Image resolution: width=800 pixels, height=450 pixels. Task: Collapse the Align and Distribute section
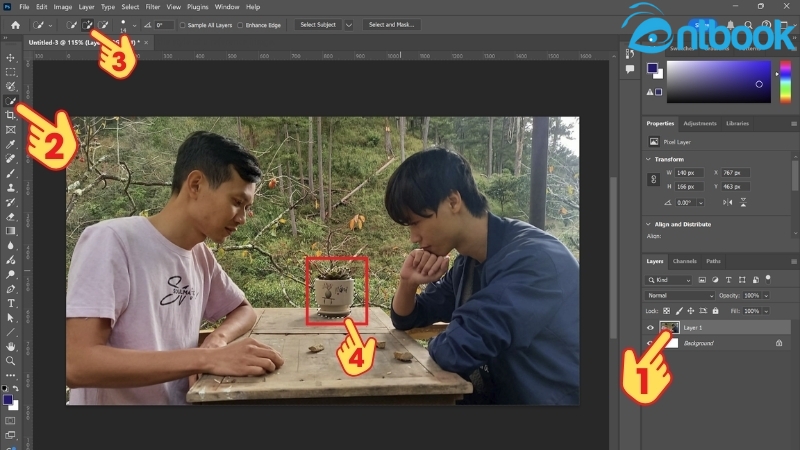(x=648, y=224)
